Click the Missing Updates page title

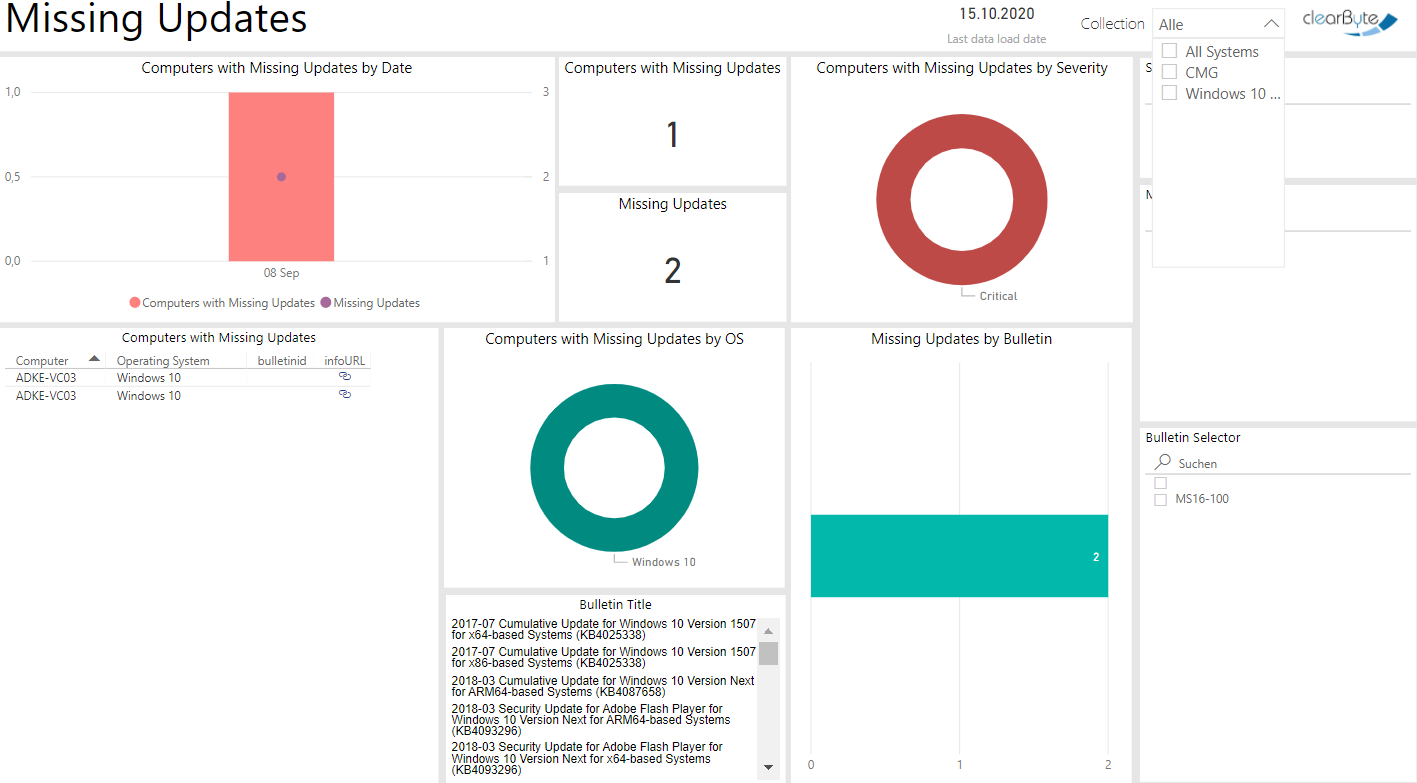click(157, 18)
